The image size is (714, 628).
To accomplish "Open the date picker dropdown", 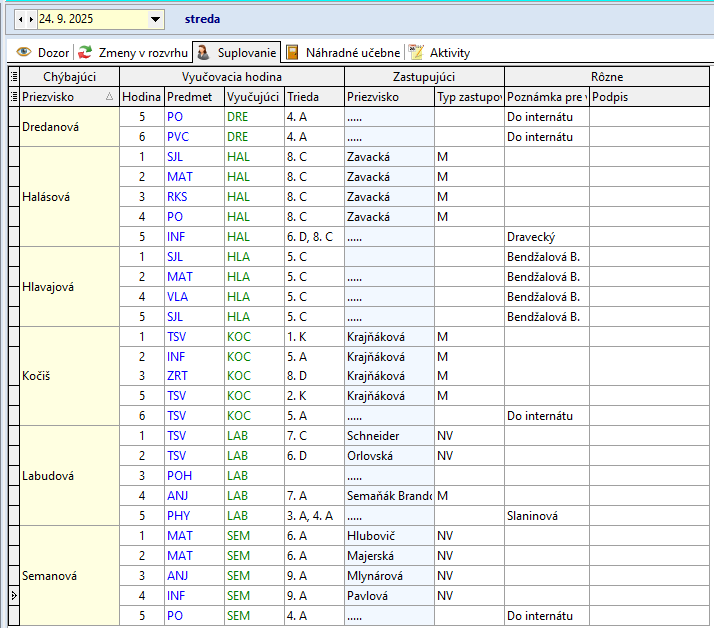I will click(155, 19).
